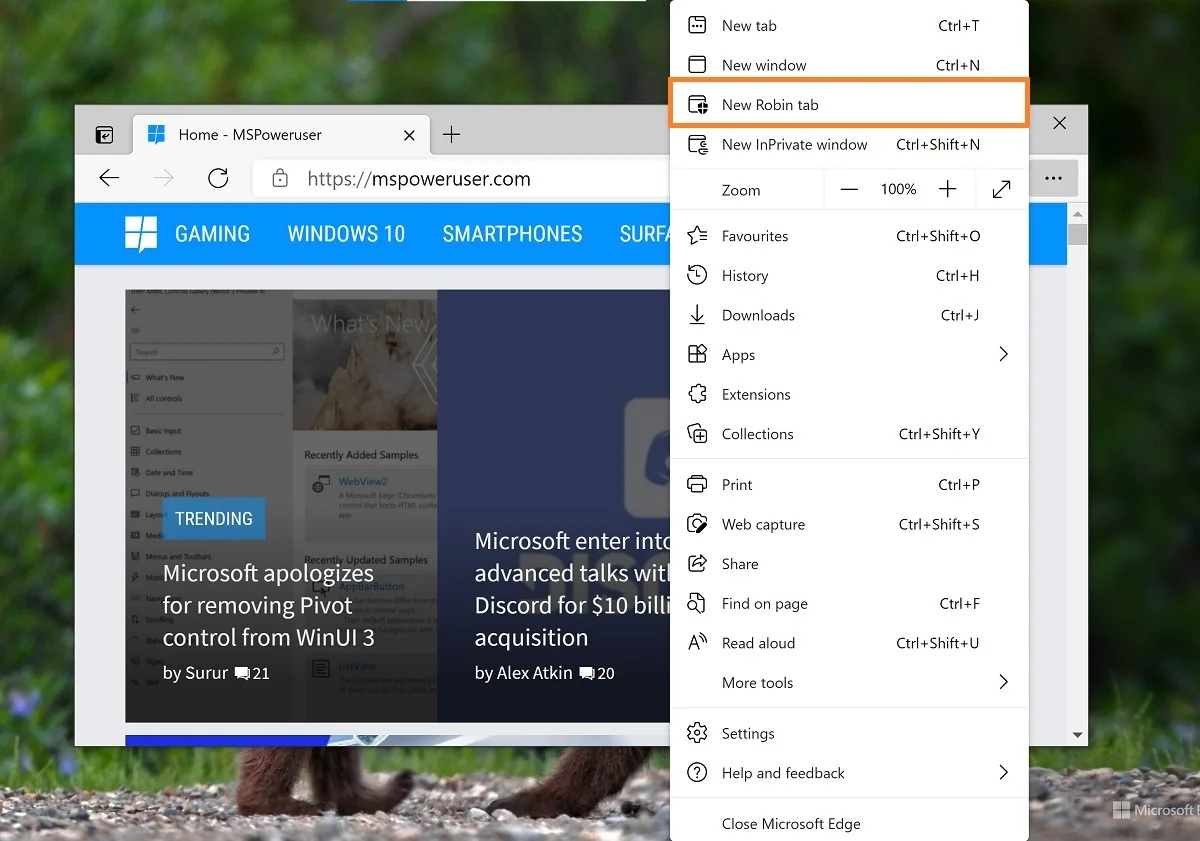Select New tab menu entry text

point(749,26)
